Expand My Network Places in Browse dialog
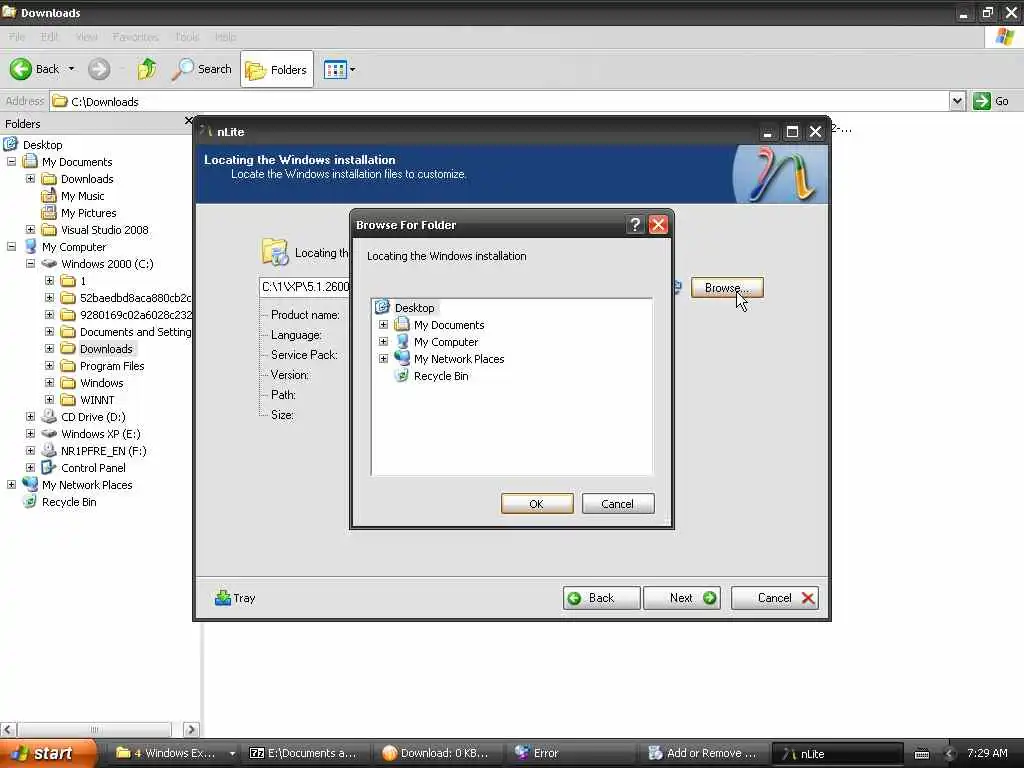Image resolution: width=1024 pixels, height=768 pixels. click(x=383, y=359)
